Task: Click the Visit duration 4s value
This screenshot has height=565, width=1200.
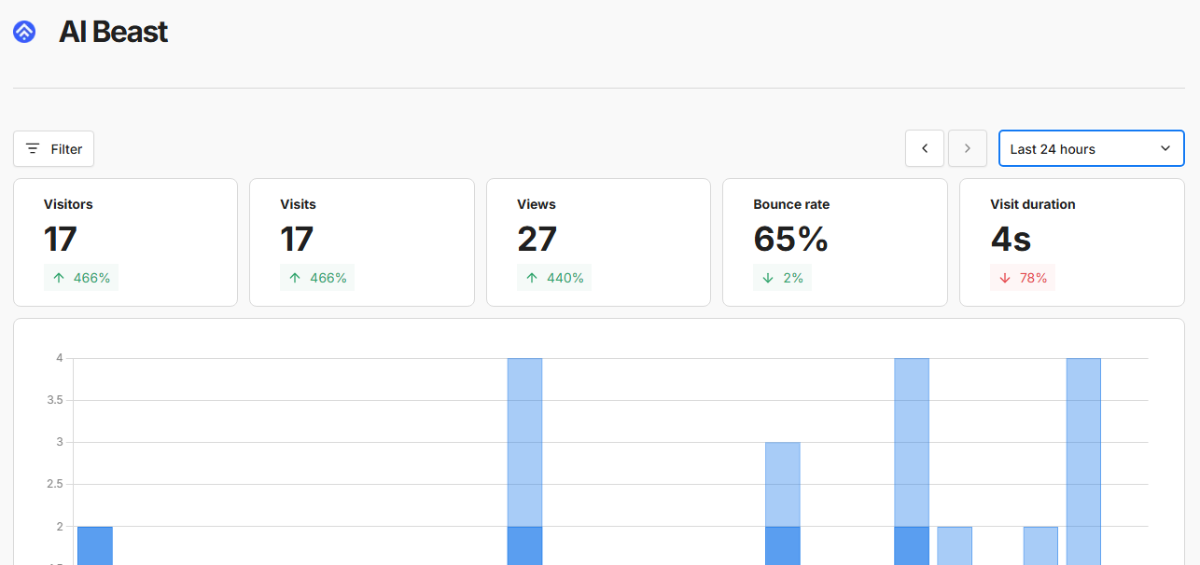Action: [x=1010, y=239]
